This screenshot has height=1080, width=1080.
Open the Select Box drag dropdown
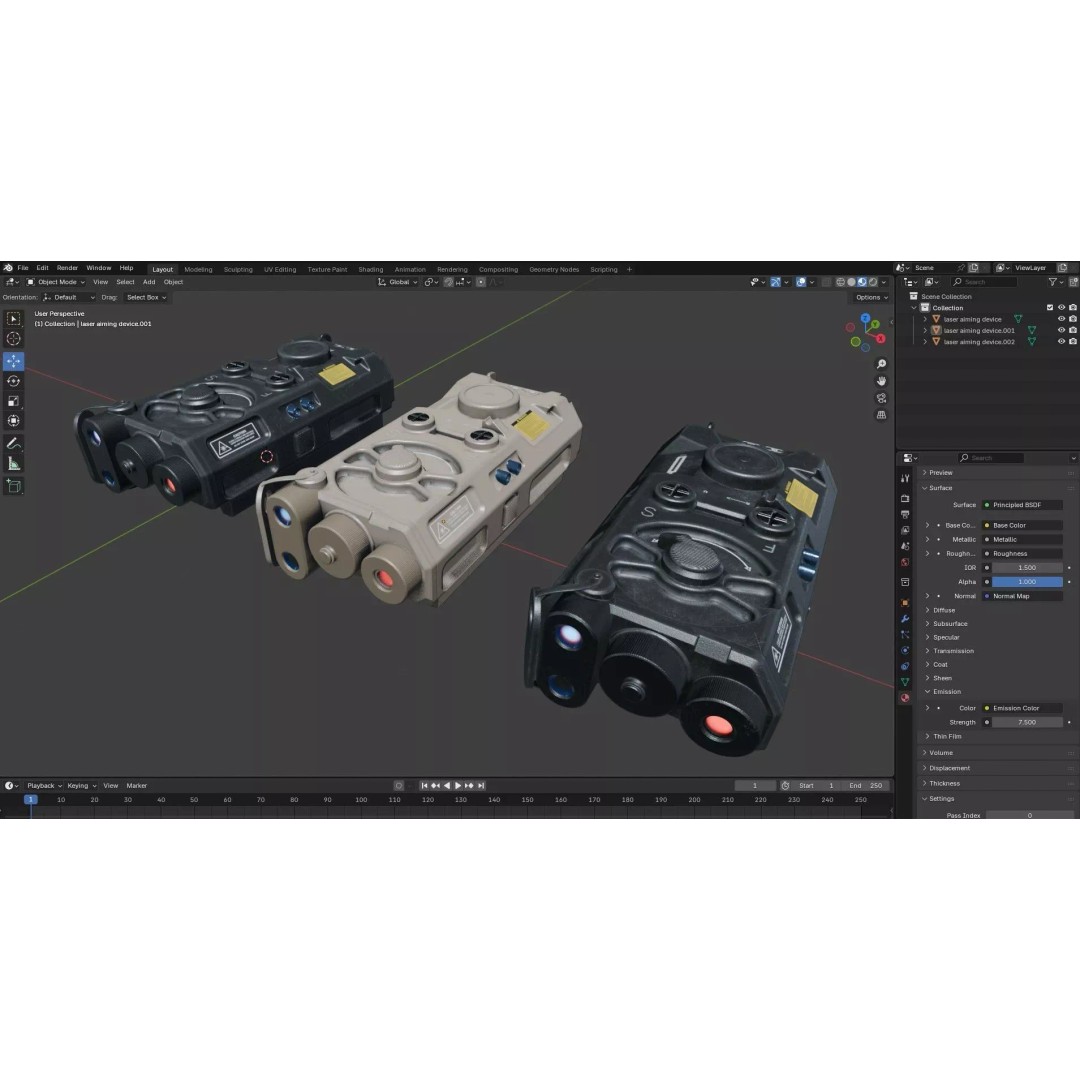pos(146,298)
